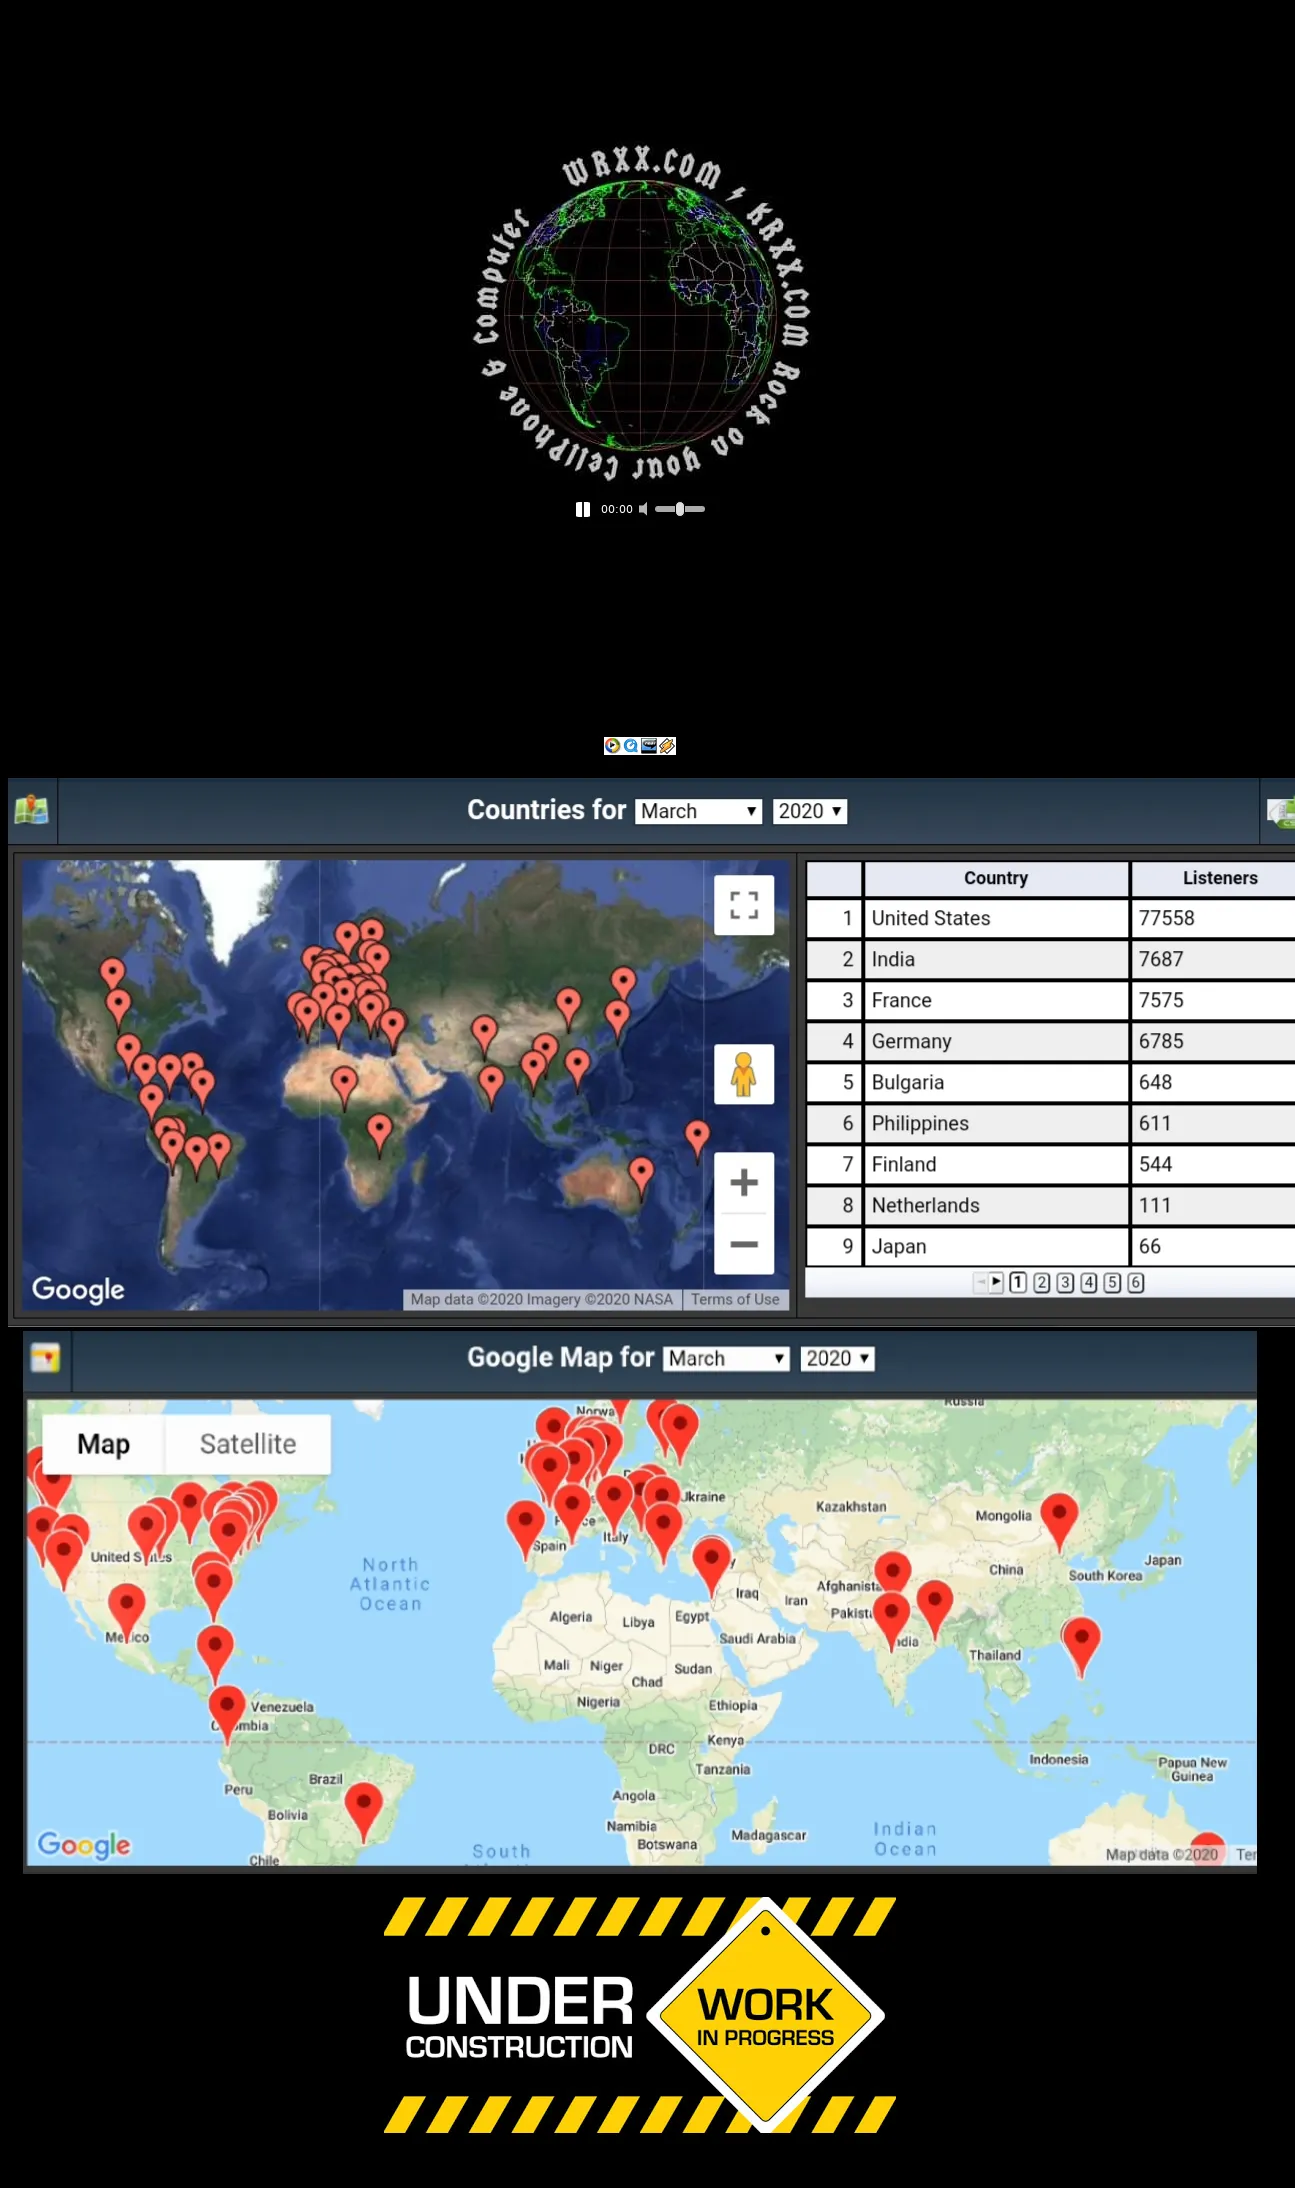Image resolution: width=1295 pixels, height=2188 pixels.
Task: Go to page 4 of country table
Action: click(x=1089, y=1282)
